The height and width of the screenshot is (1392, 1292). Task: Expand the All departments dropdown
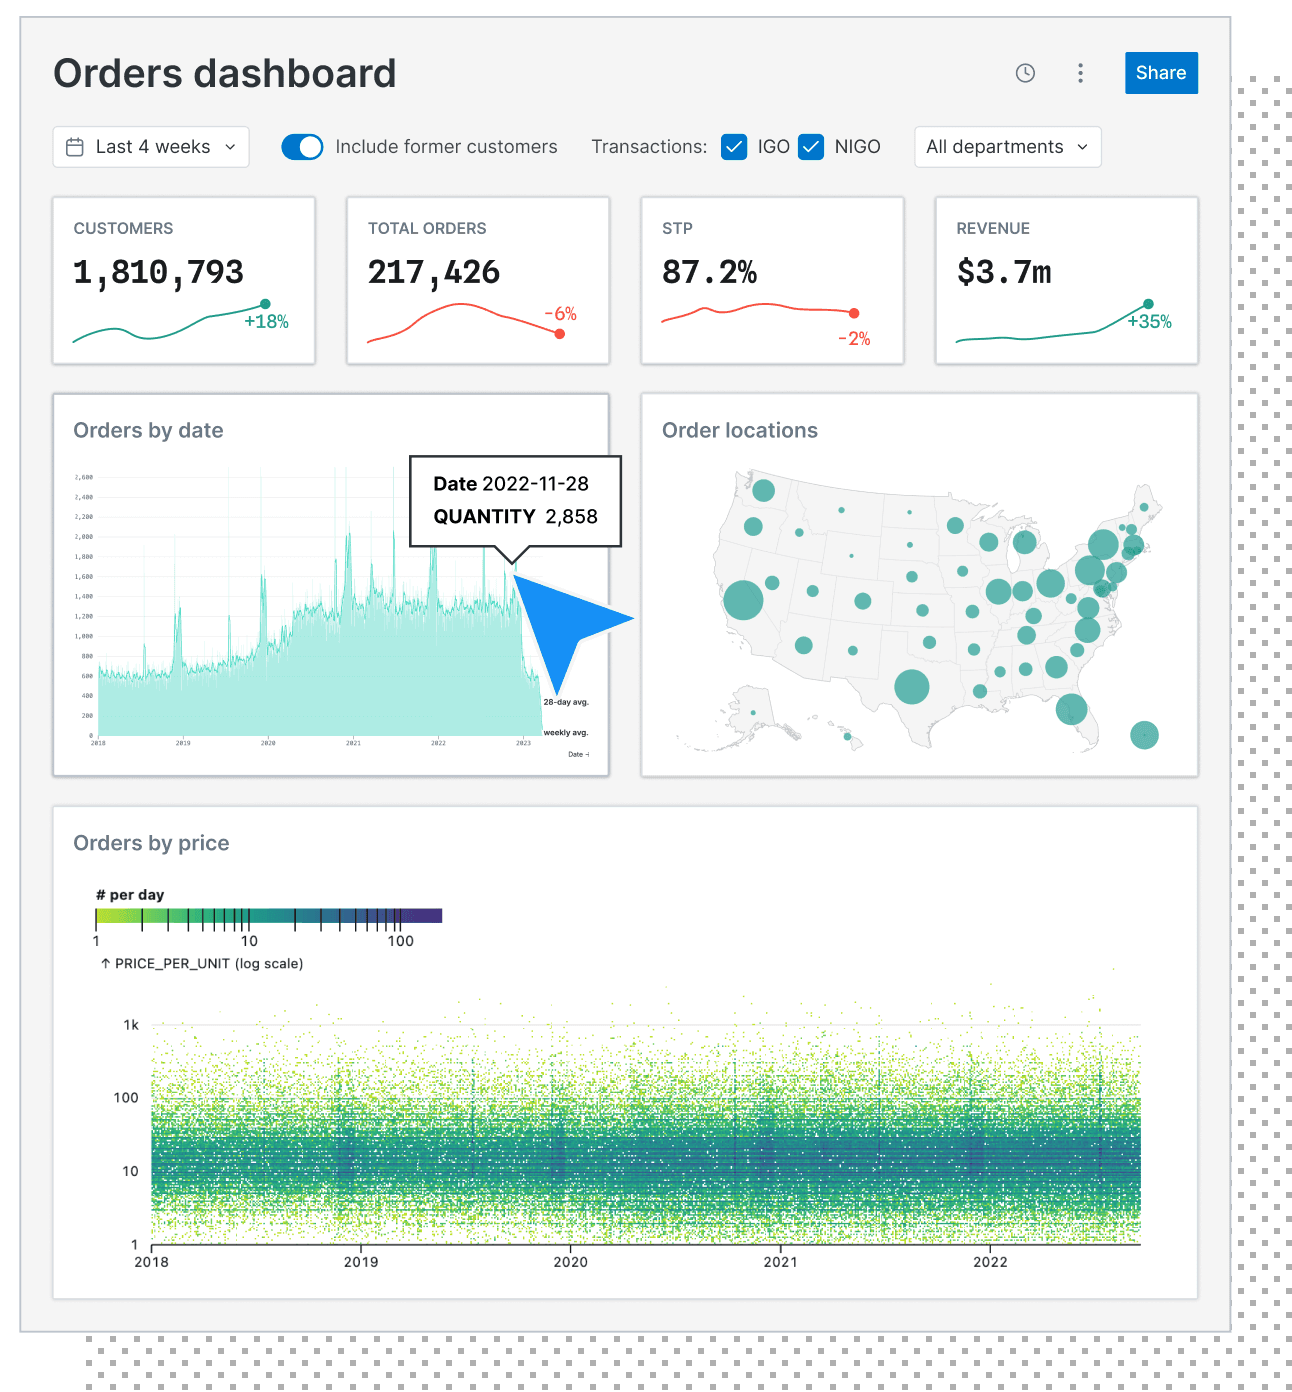click(x=1007, y=147)
